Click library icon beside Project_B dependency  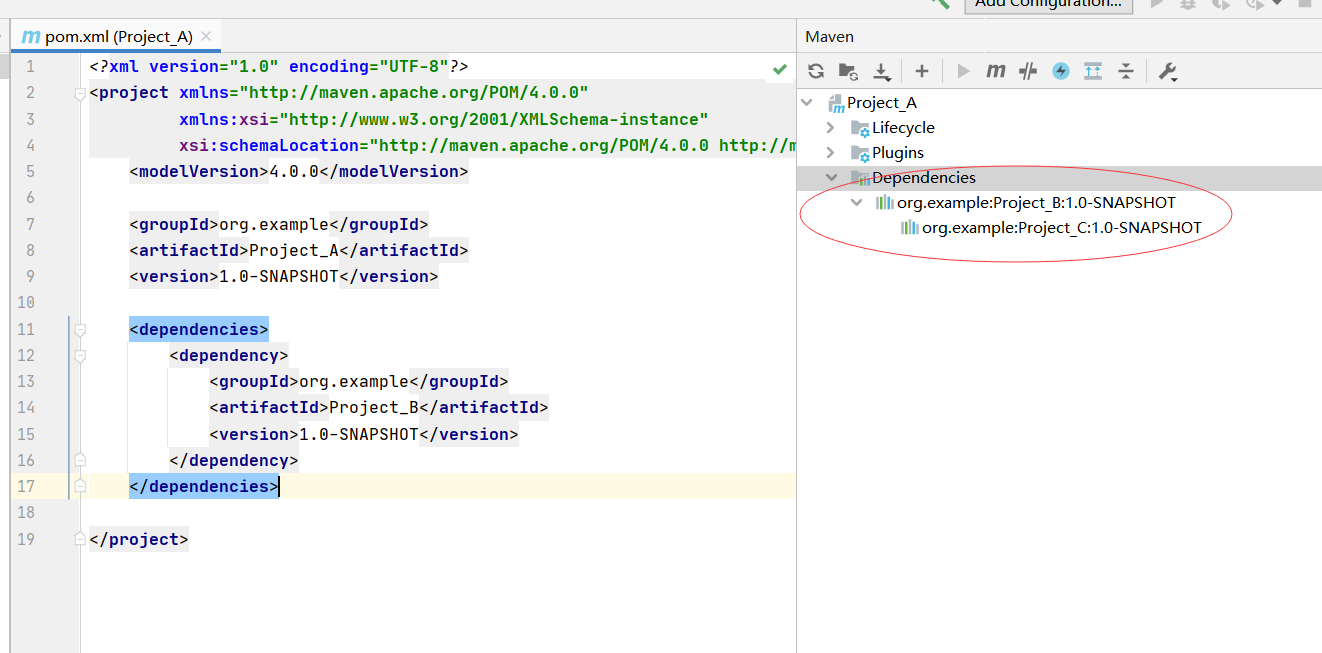[885, 203]
